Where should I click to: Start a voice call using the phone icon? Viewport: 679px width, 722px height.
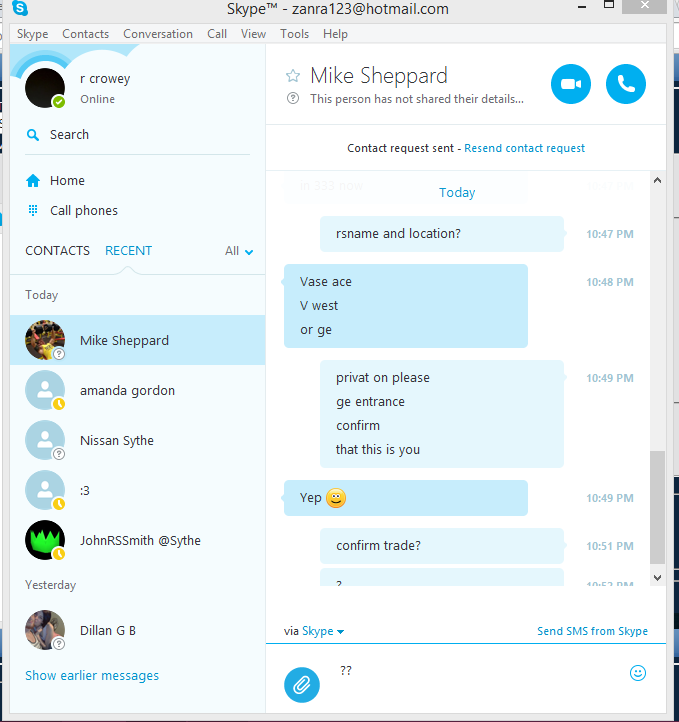(626, 84)
